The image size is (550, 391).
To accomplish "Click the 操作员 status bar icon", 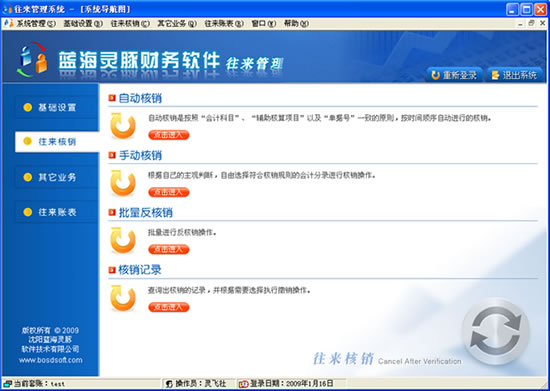I will click(x=169, y=384).
